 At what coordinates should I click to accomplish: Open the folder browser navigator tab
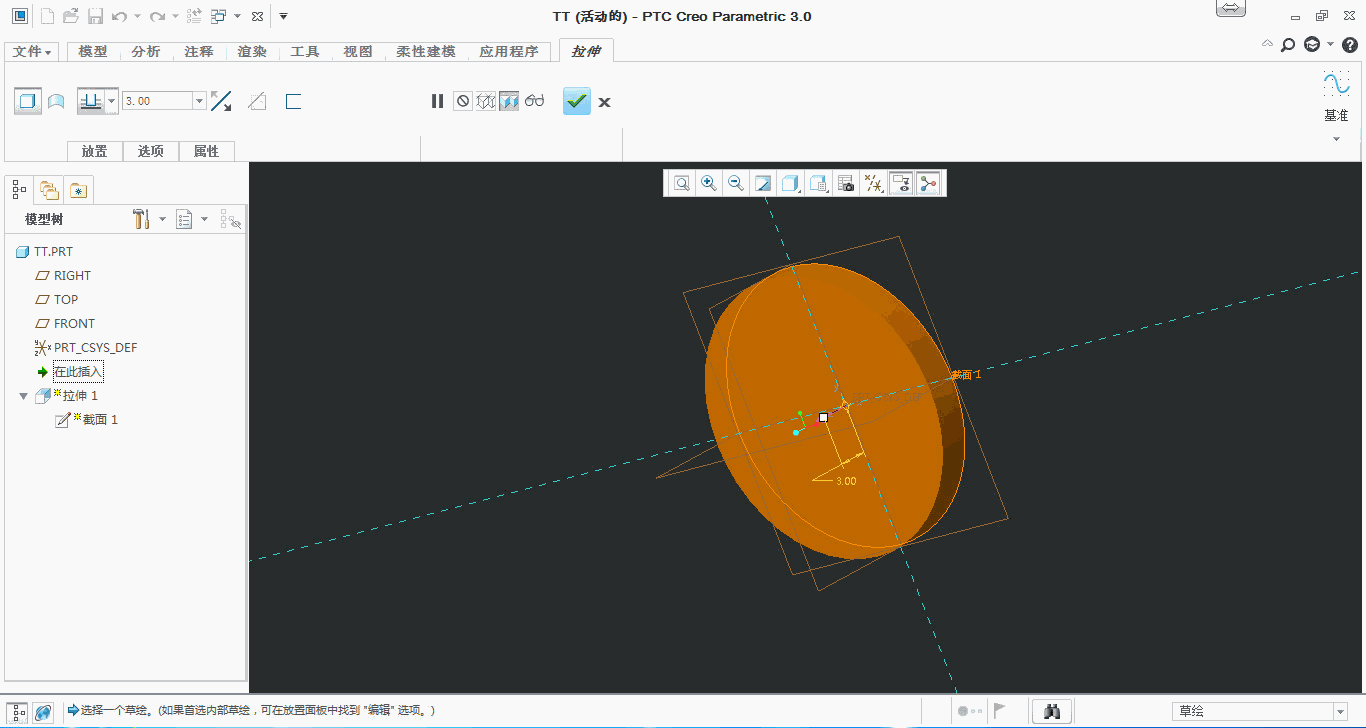tap(49, 189)
